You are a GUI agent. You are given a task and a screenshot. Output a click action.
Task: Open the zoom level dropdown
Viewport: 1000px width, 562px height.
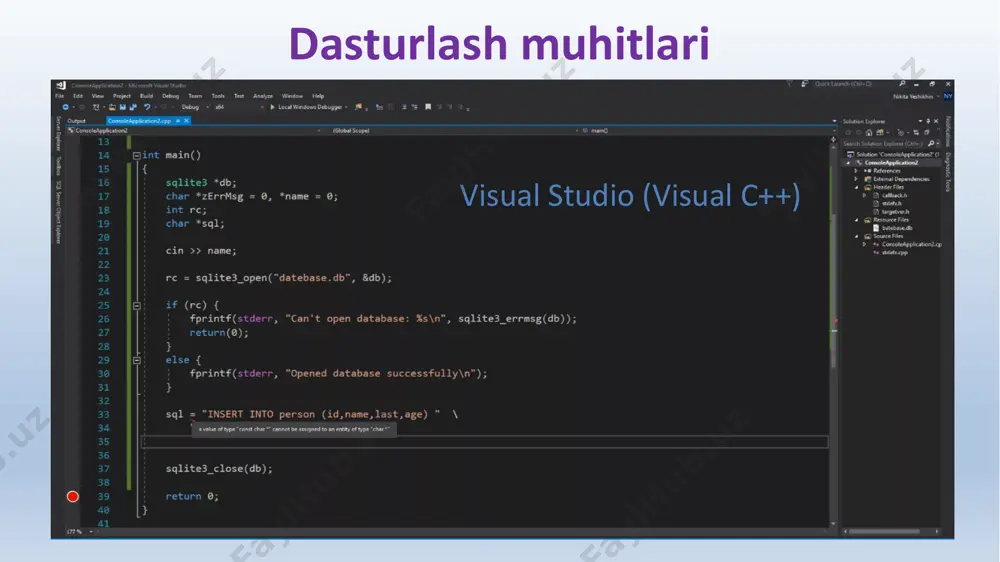point(80,531)
